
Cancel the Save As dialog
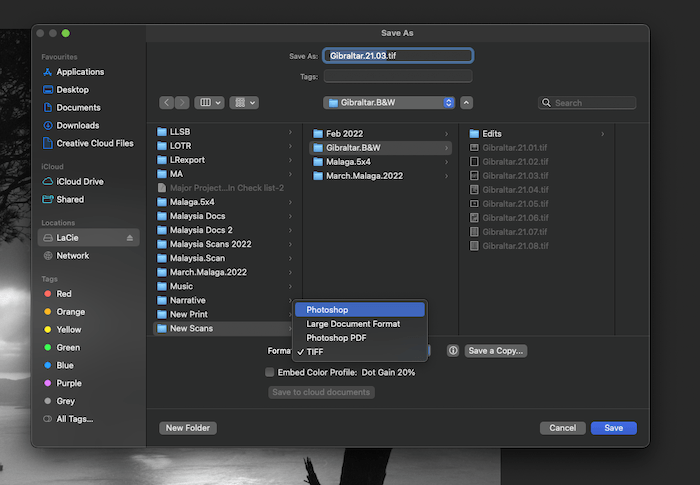point(562,428)
